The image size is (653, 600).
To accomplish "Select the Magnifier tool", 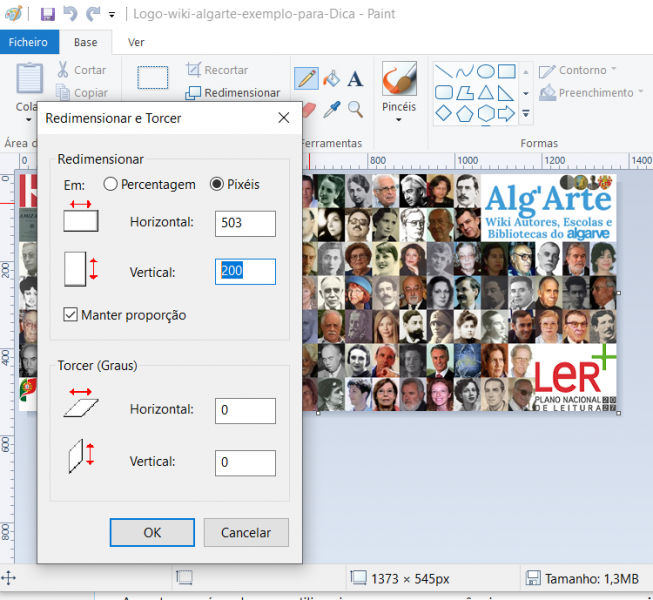I will click(355, 110).
